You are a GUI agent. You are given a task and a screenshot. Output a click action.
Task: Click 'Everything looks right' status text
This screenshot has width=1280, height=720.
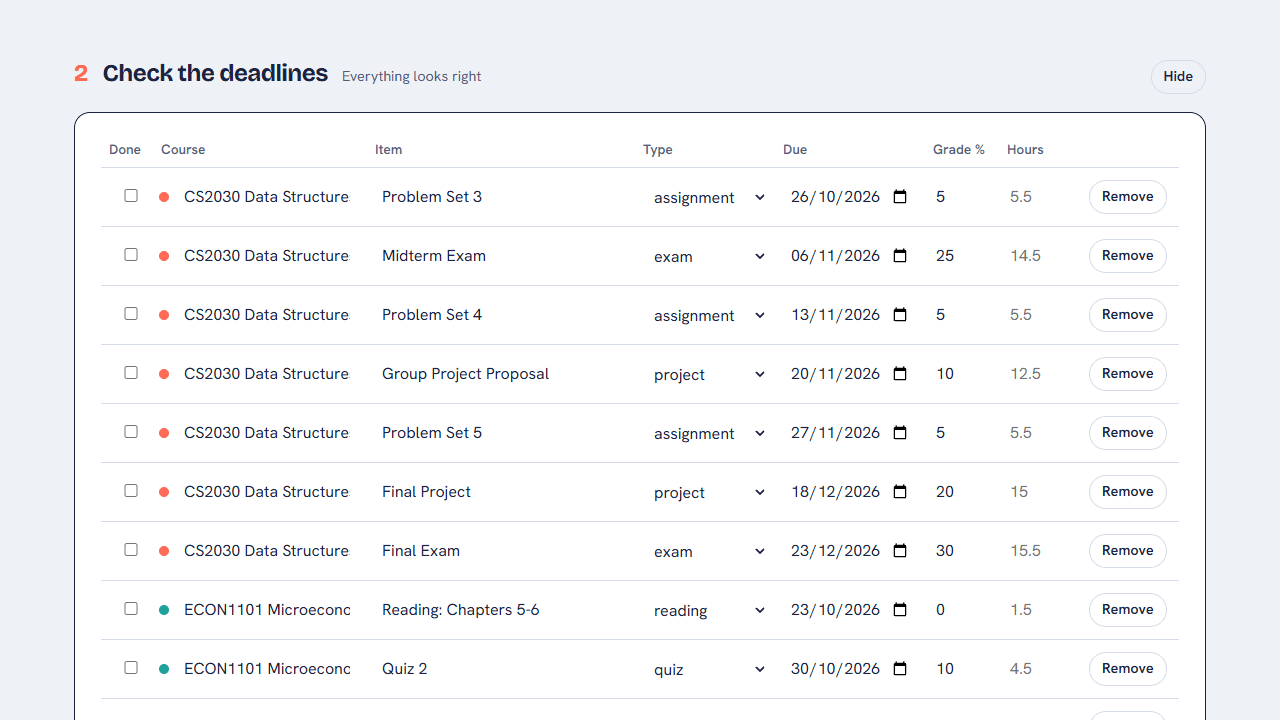pyautogui.click(x=412, y=76)
